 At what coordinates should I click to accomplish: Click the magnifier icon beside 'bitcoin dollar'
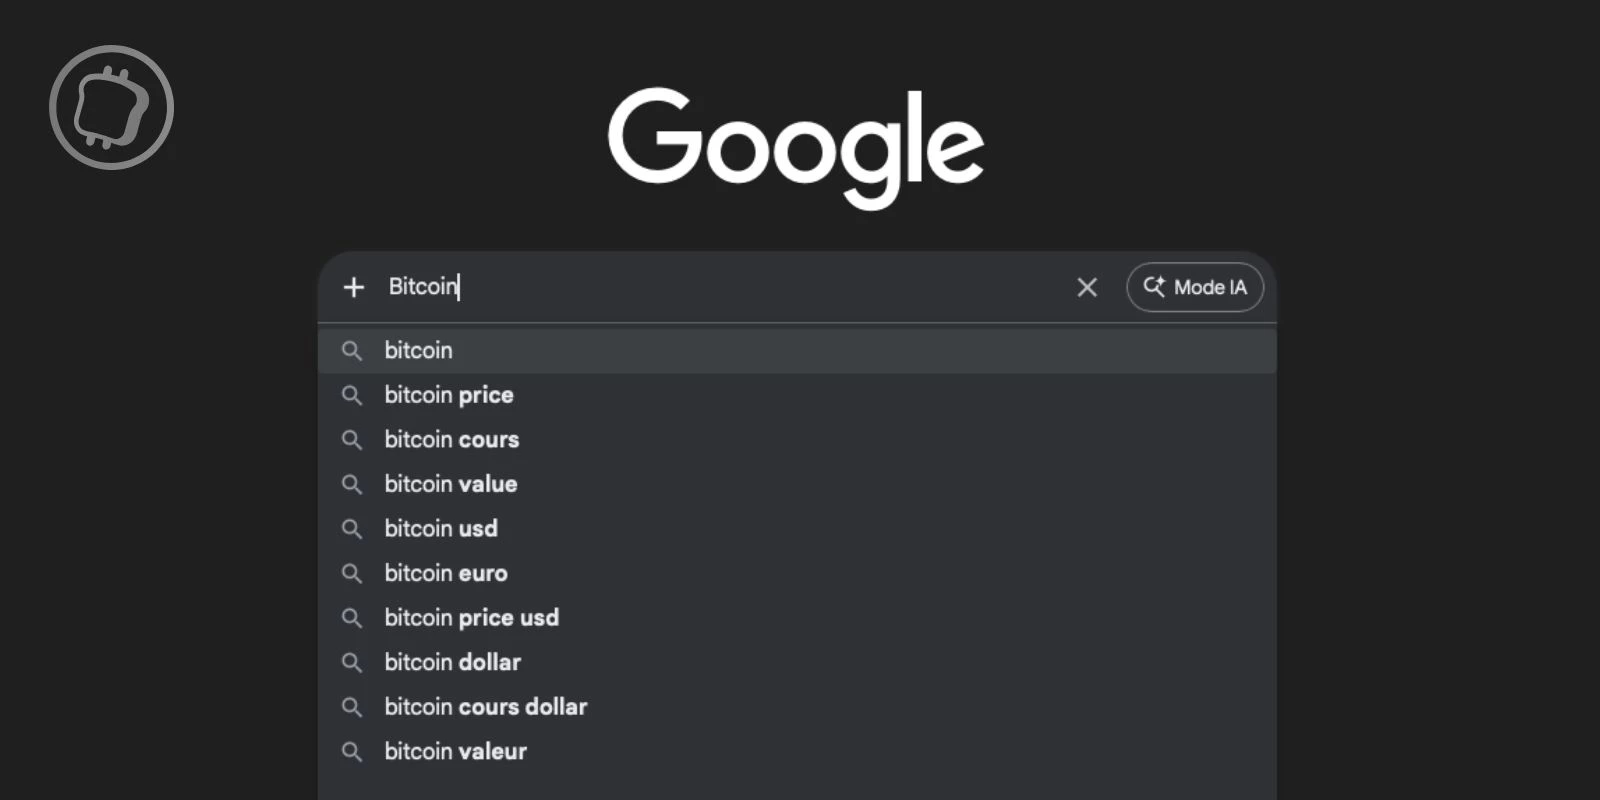coord(352,662)
